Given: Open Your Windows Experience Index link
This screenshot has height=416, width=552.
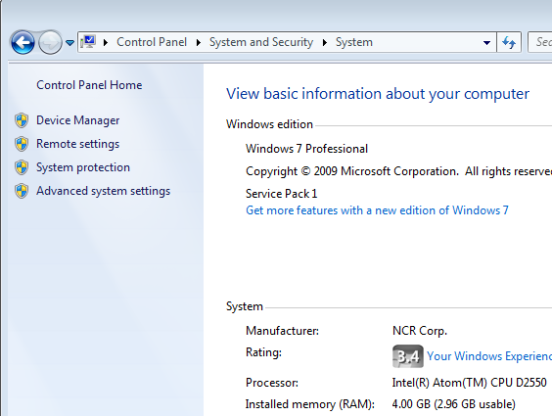Looking at the screenshot, I should pyautogui.click(x=489, y=356).
